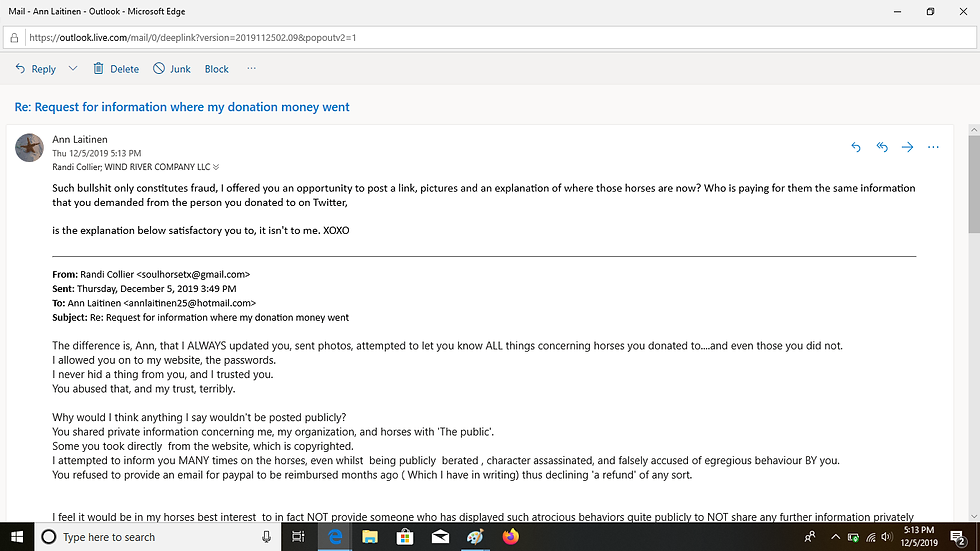Click the lock icon in address bar
Screen dimensions: 980x551
14,37
